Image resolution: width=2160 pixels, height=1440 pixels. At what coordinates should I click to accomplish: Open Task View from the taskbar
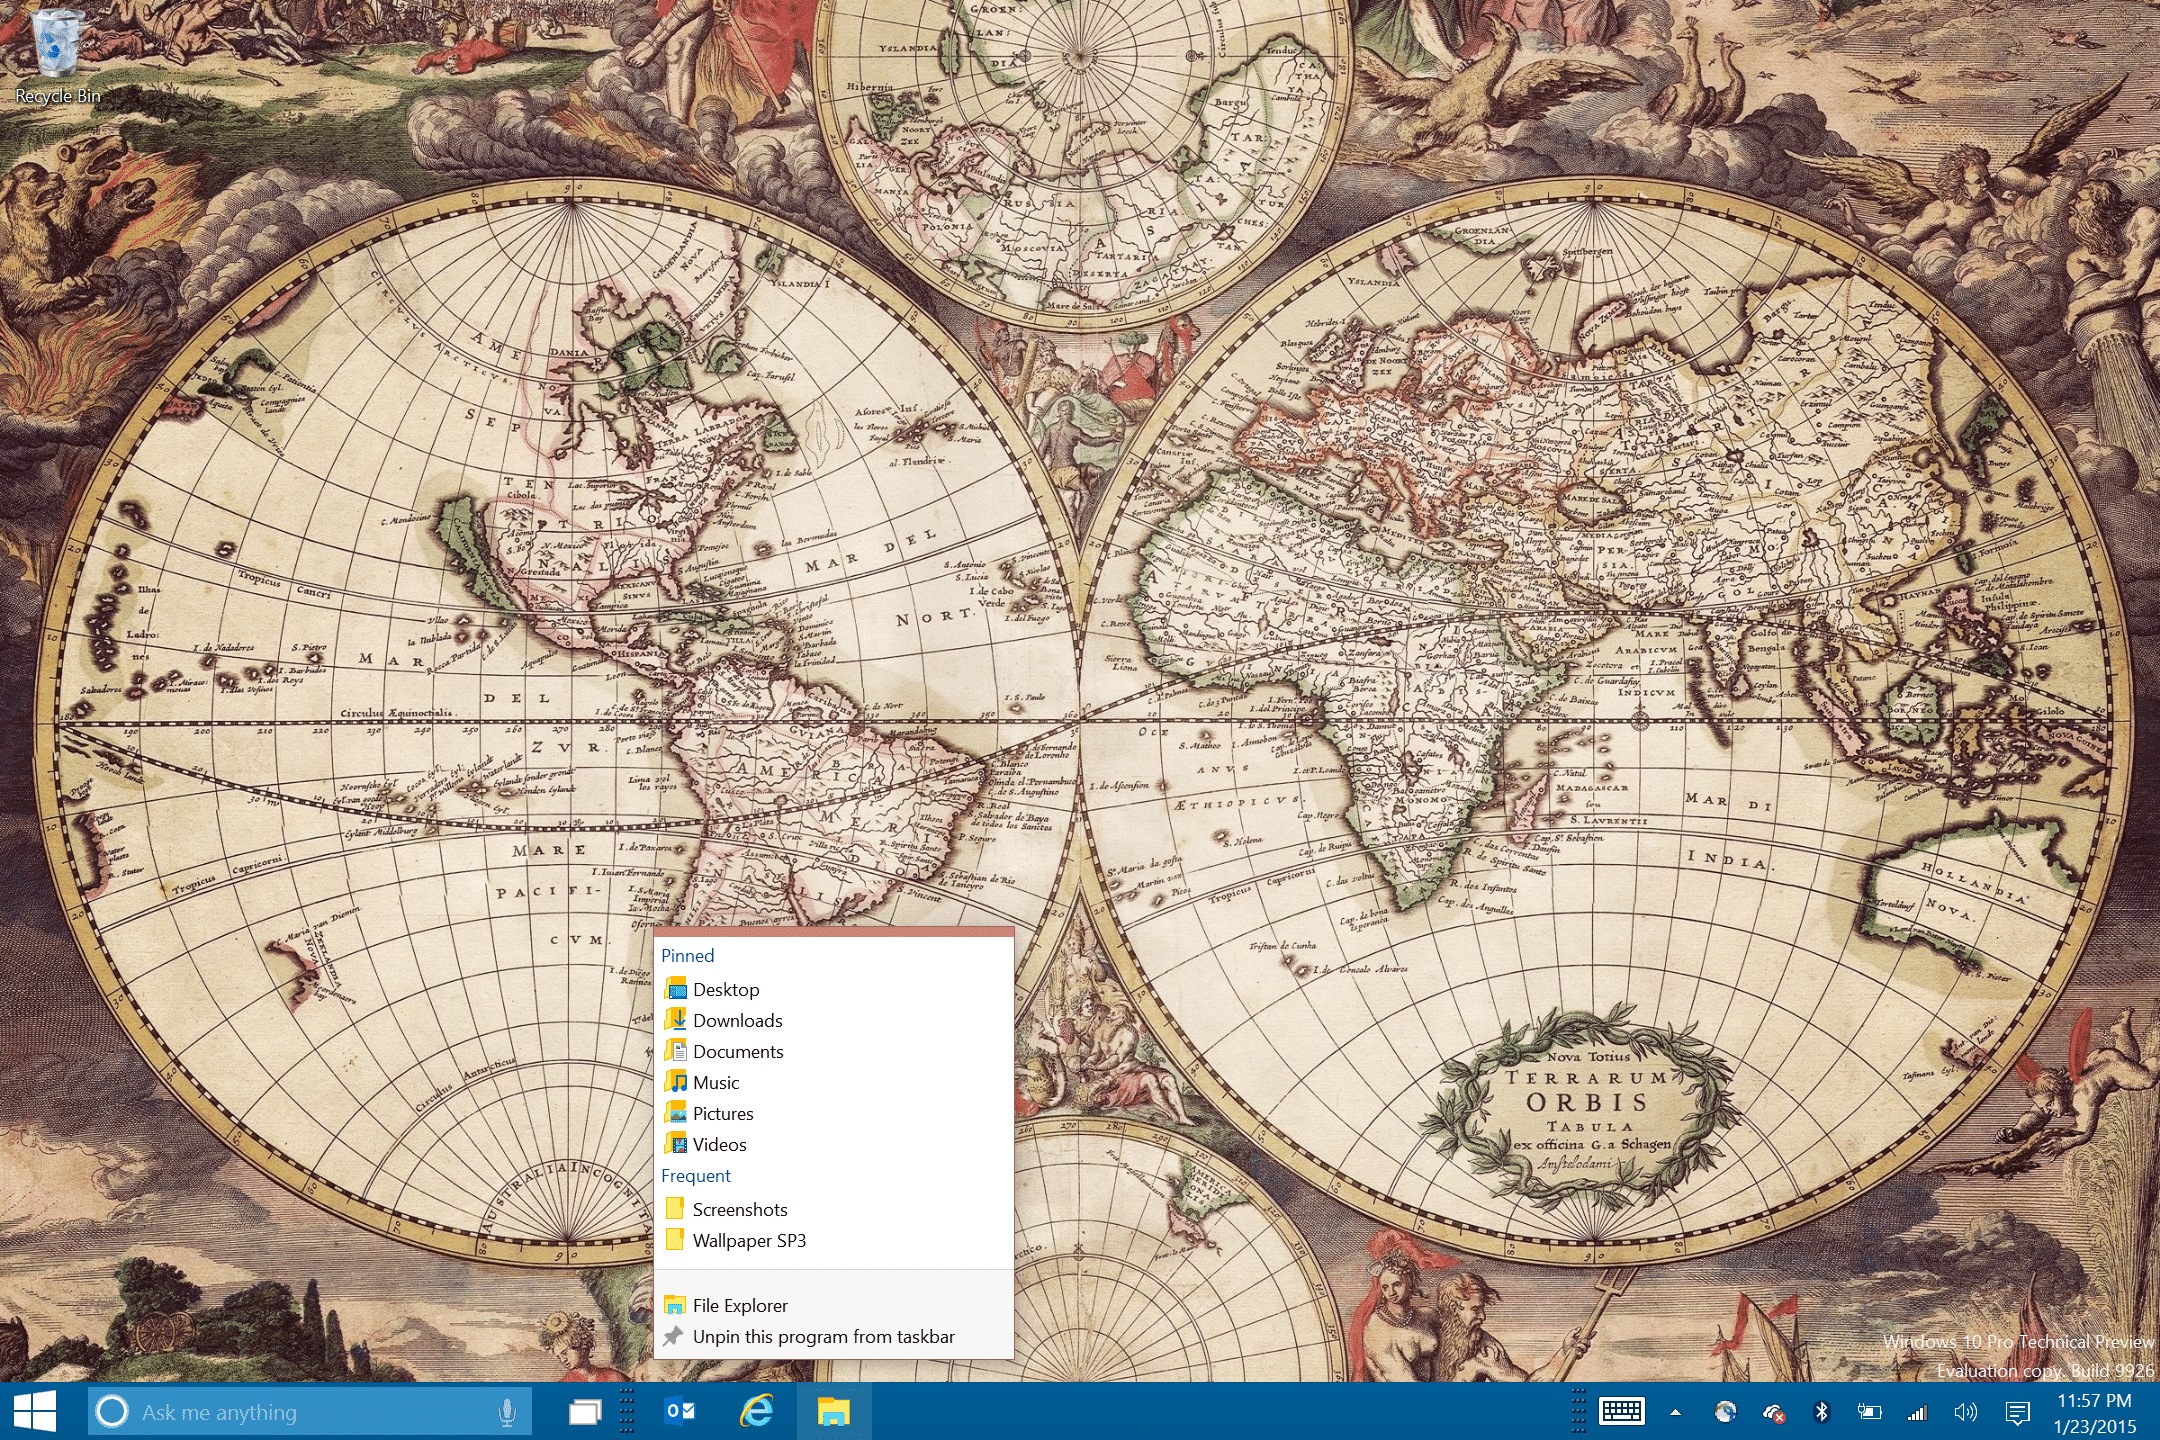coord(585,1412)
